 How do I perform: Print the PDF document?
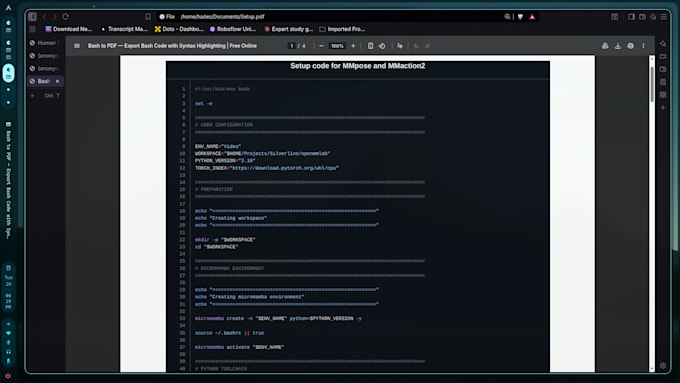631,46
